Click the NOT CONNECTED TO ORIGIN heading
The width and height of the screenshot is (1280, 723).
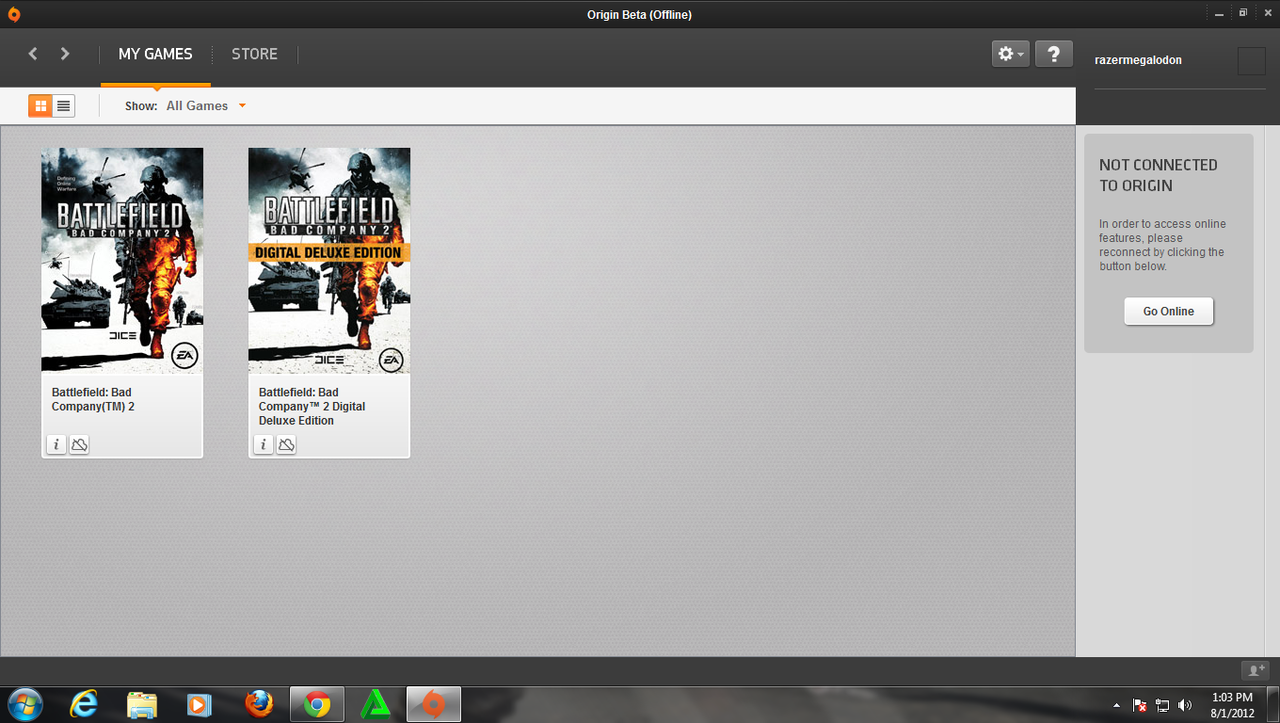click(1158, 175)
